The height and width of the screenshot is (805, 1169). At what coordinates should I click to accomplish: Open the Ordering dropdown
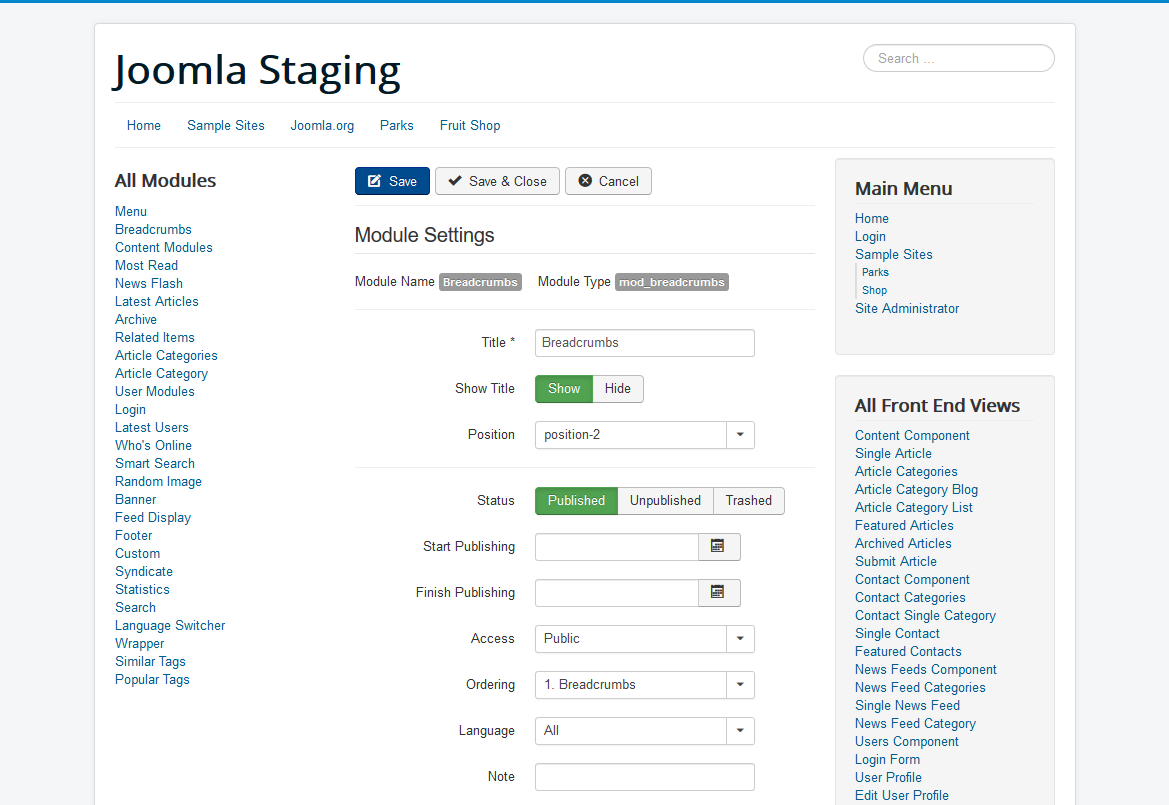point(645,685)
